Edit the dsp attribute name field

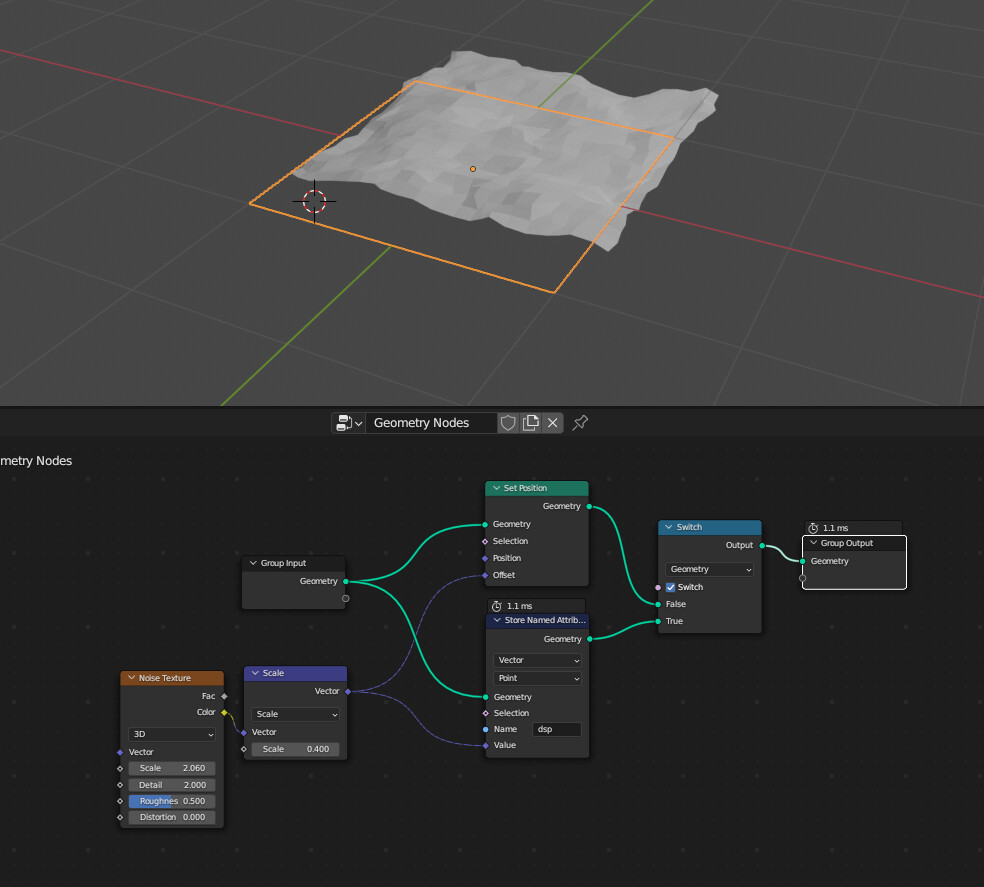click(557, 729)
